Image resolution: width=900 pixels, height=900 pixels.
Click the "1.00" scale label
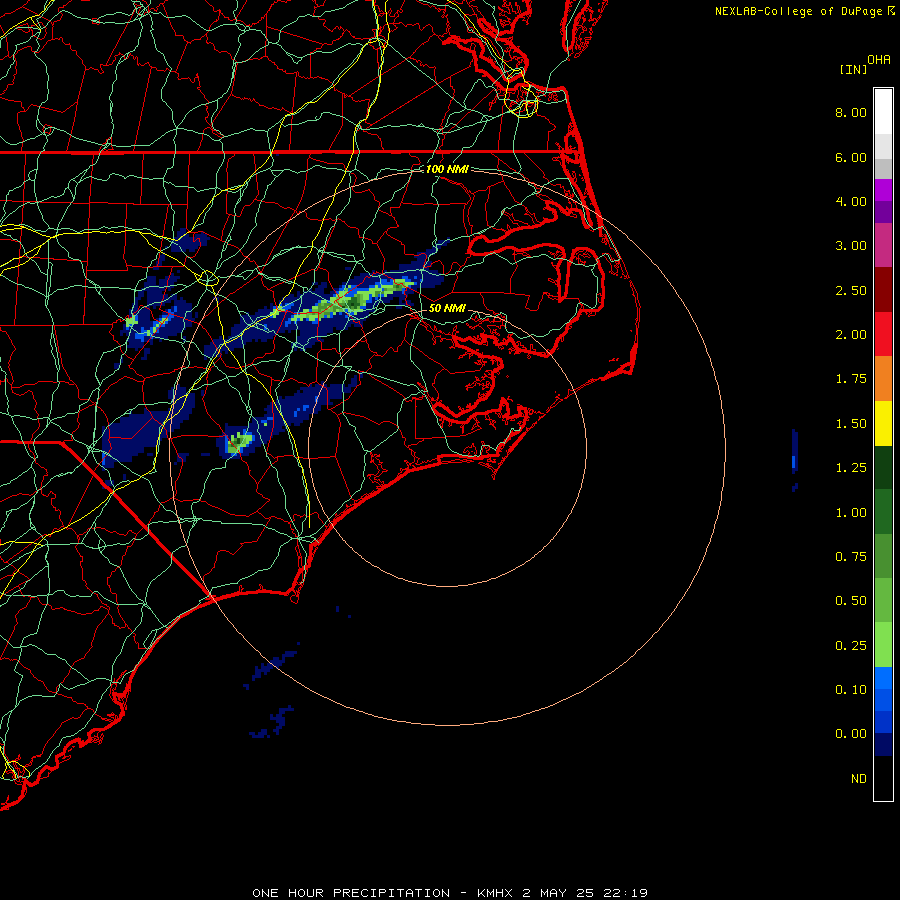tap(851, 513)
